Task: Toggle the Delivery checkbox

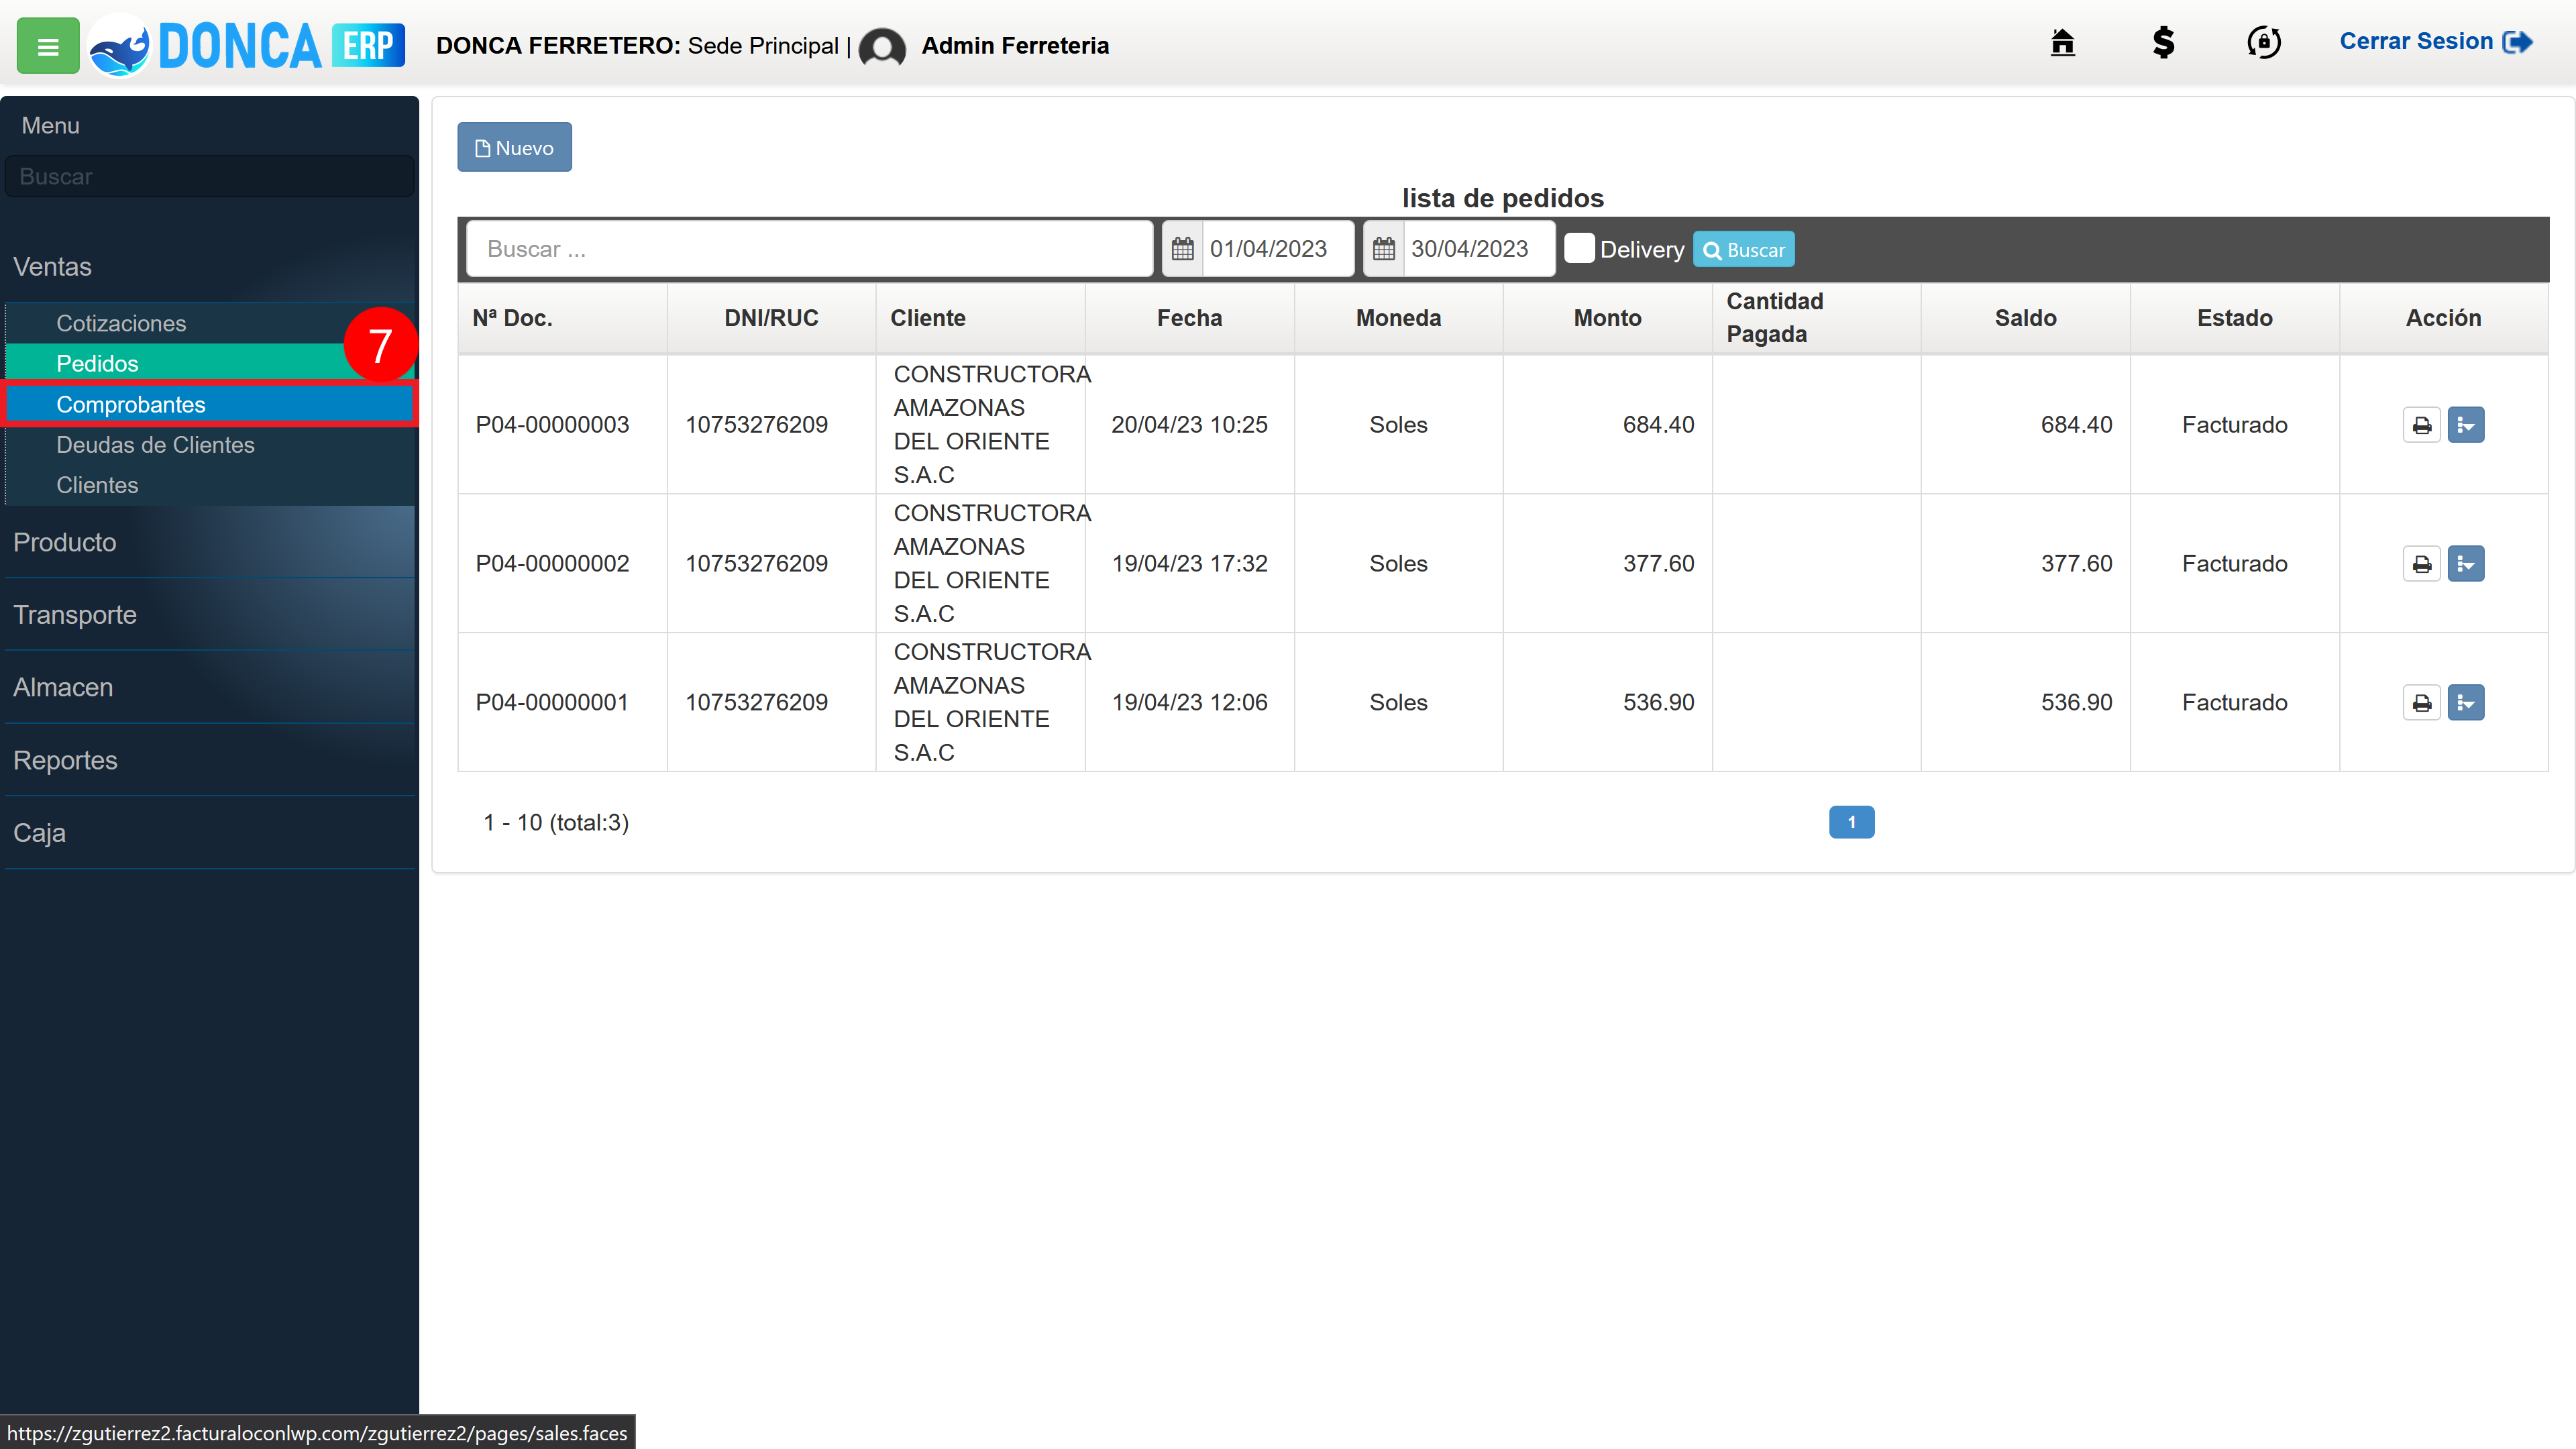Action: coord(1579,248)
